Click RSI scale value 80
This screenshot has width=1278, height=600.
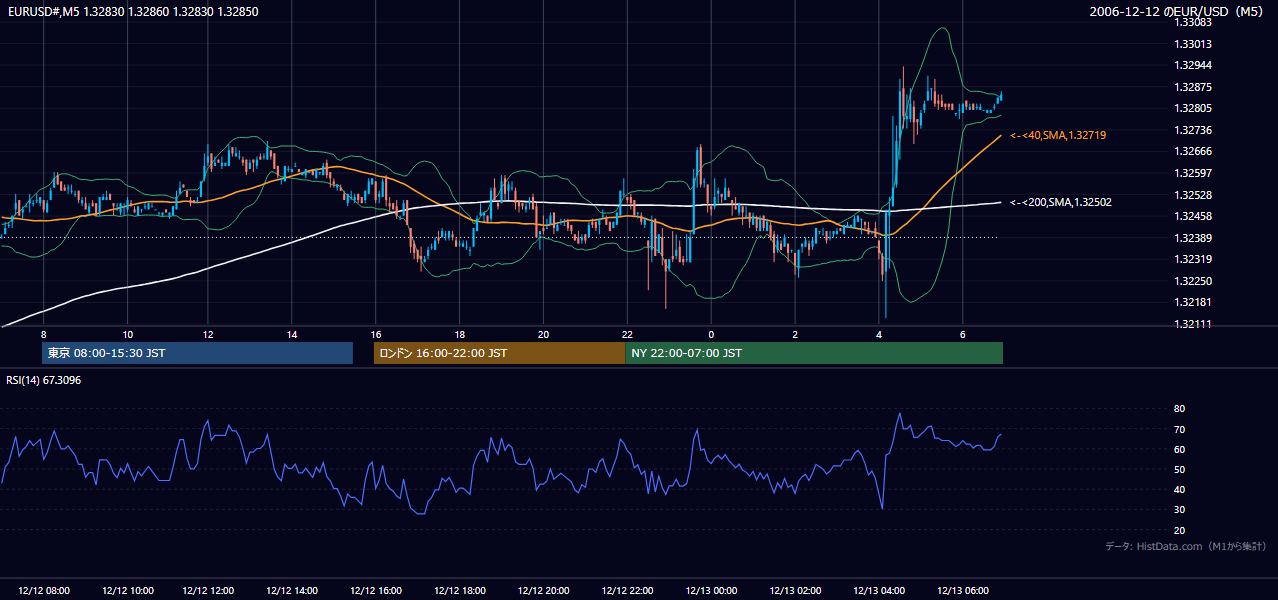1179,409
